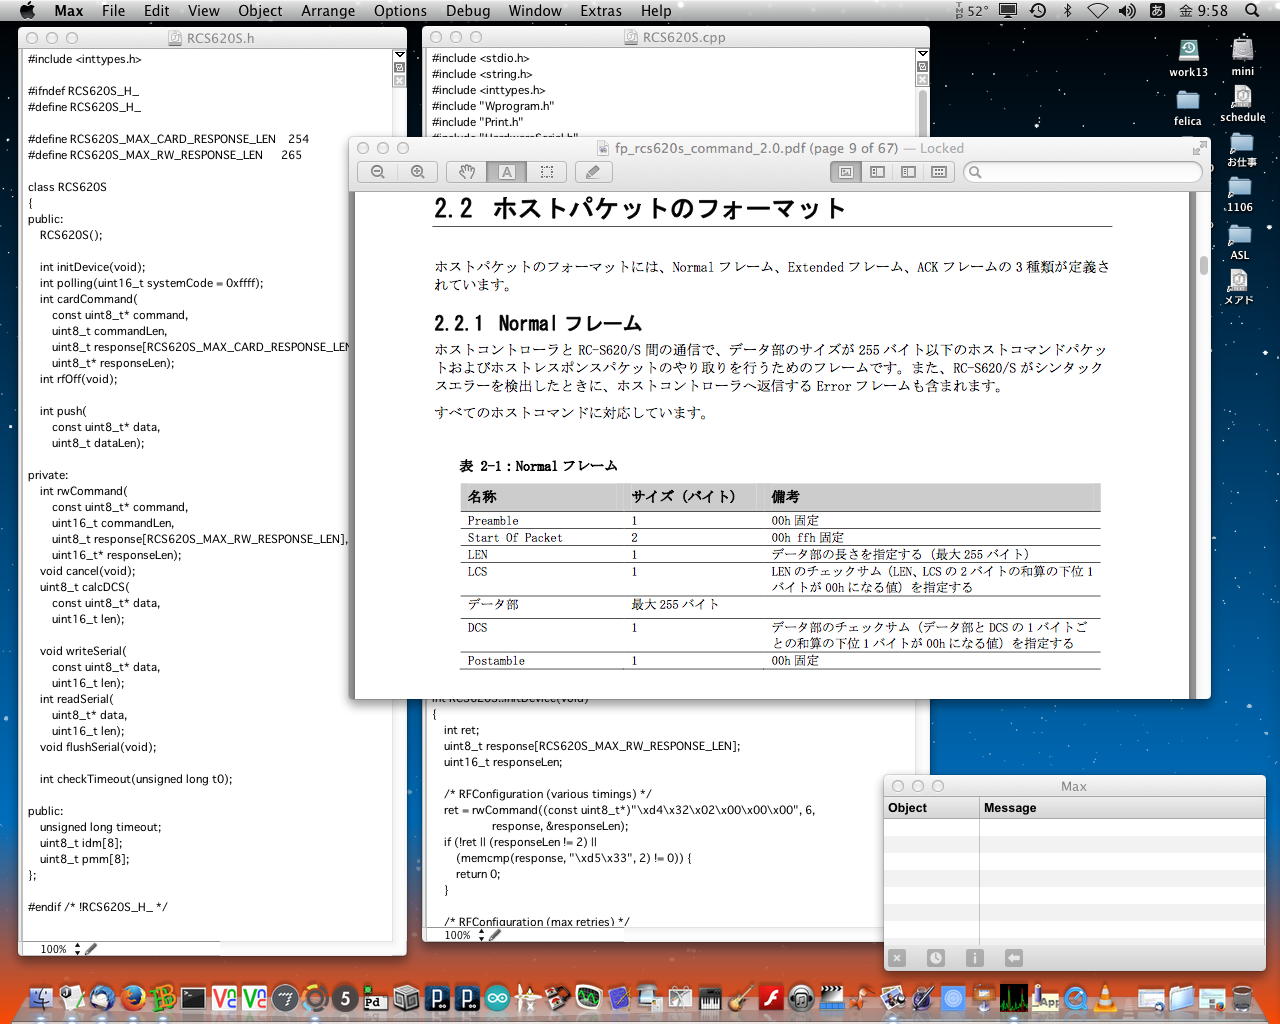Open the Debug menu
The image size is (1280, 1024).
pyautogui.click(x=467, y=11)
